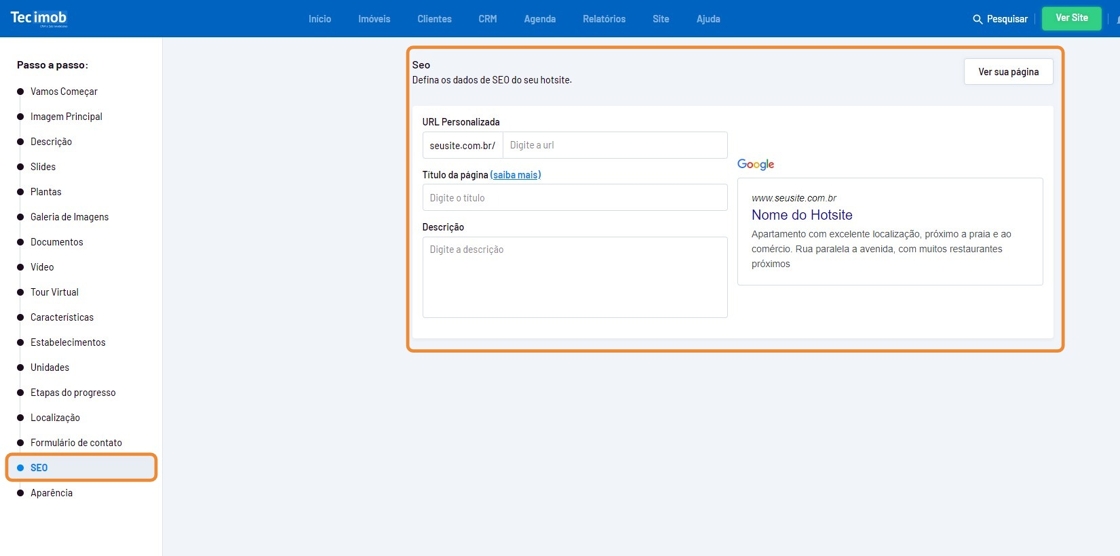Image resolution: width=1120 pixels, height=556 pixels.
Task: Go to the Clientes menu
Action: 434,19
